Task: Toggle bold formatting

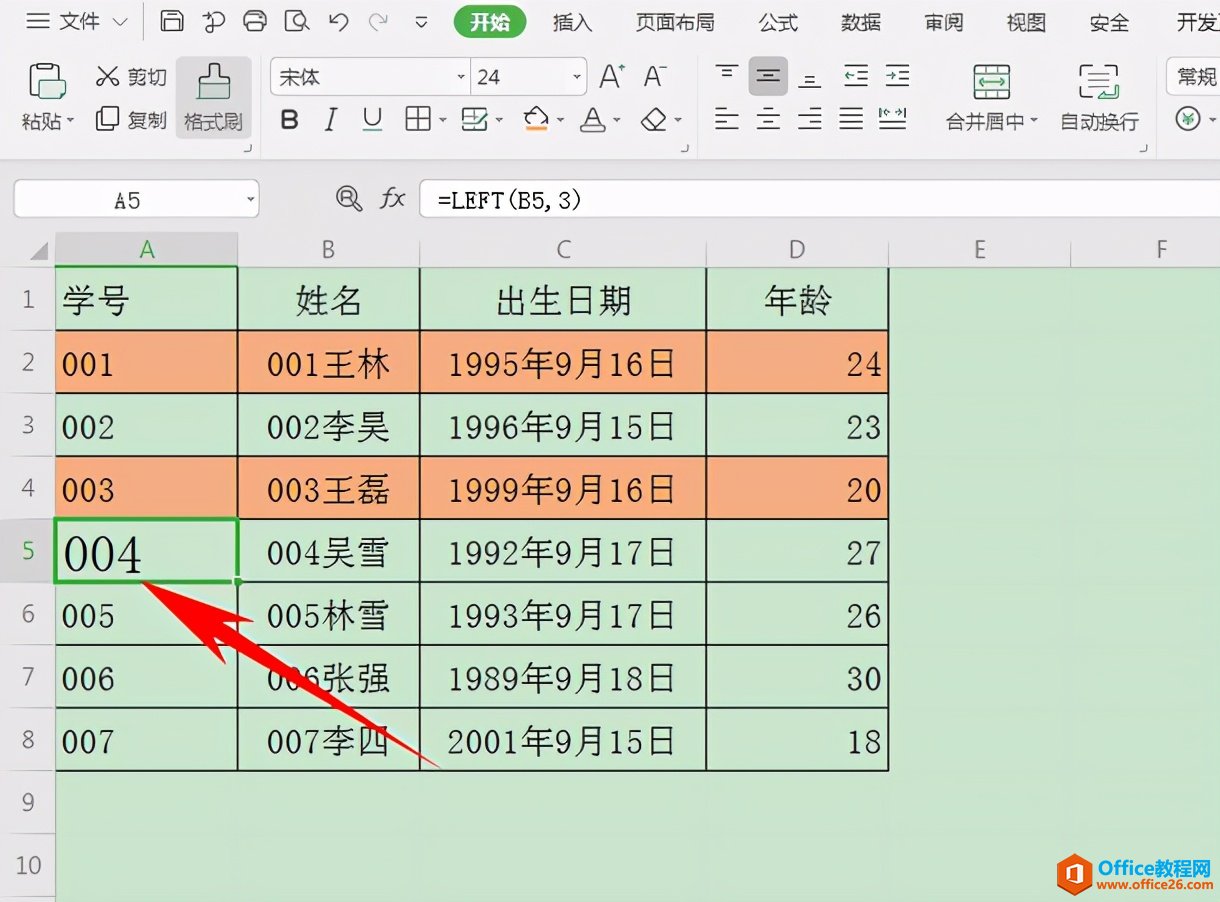Action: pos(290,121)
